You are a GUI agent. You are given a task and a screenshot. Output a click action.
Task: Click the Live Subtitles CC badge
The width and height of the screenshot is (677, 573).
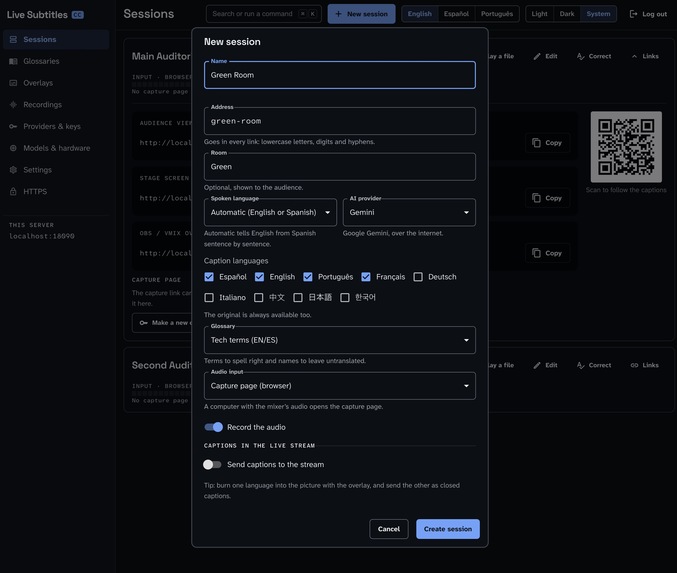(x=78, y=15)
